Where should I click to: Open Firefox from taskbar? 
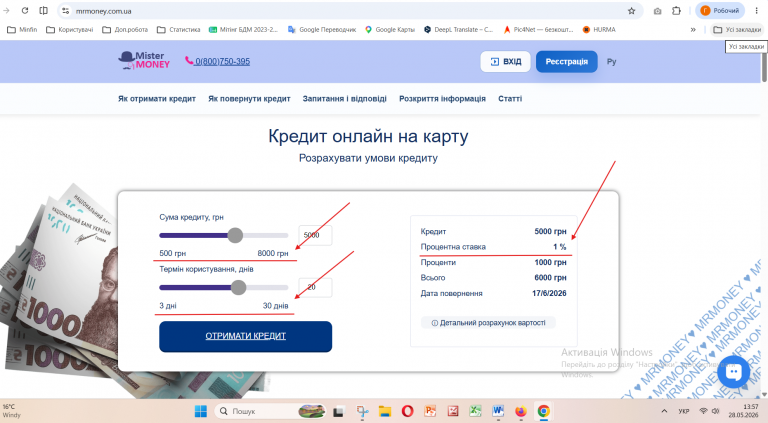coord(521,412)
